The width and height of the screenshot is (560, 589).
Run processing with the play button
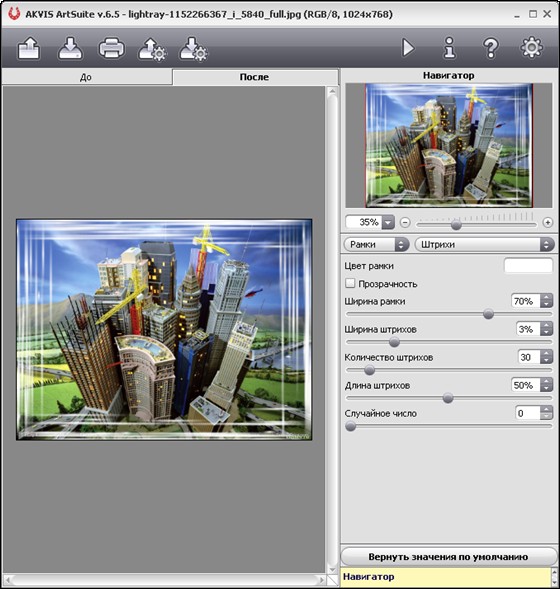coord(408,48)
